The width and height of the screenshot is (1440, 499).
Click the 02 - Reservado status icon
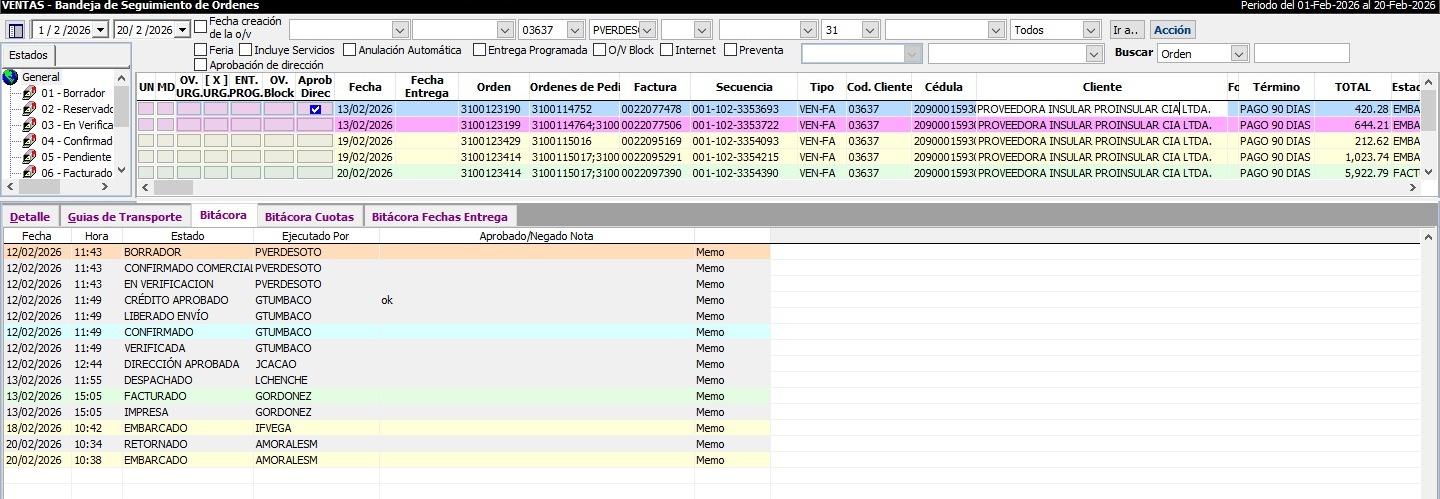[x=29, y=109]
